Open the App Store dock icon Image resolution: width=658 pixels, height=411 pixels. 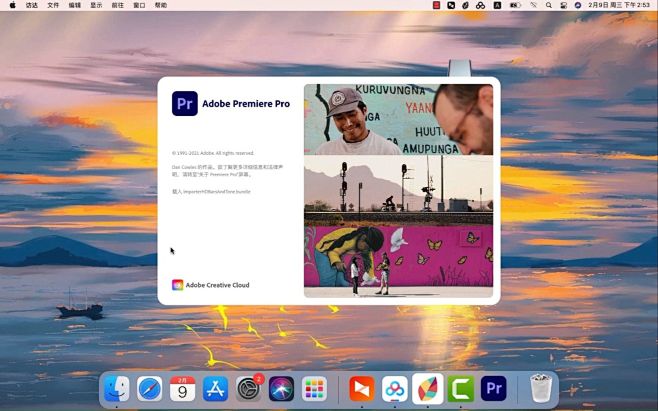click(216, 389)
